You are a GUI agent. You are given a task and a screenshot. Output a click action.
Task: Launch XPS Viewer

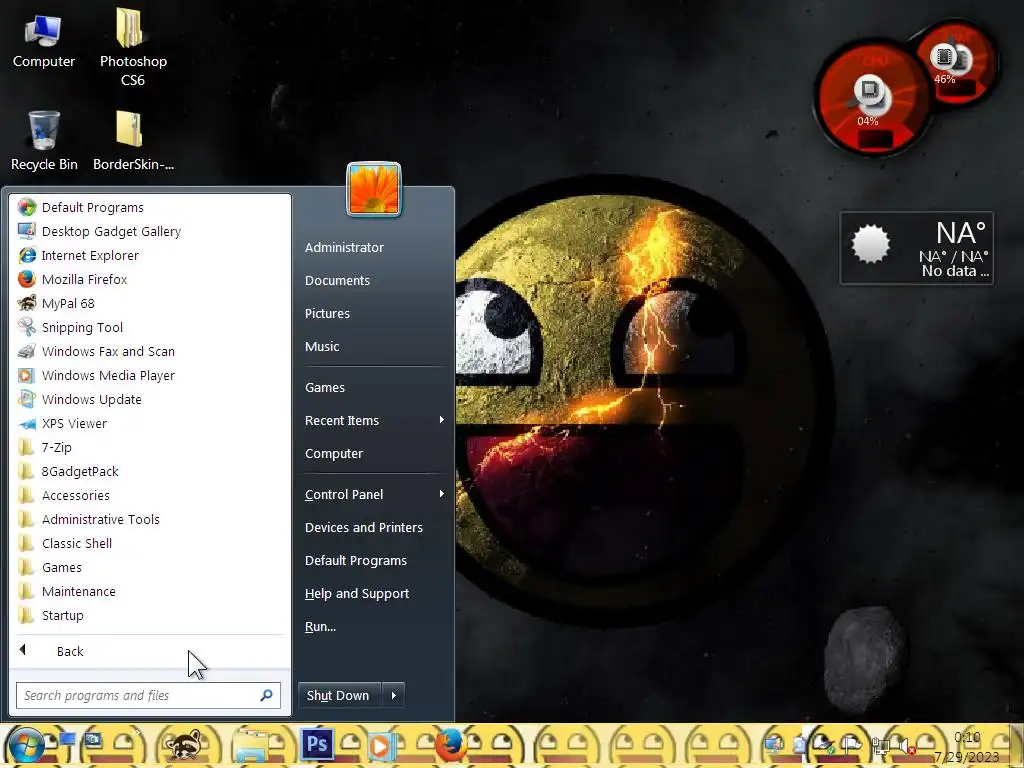[150, 424]
